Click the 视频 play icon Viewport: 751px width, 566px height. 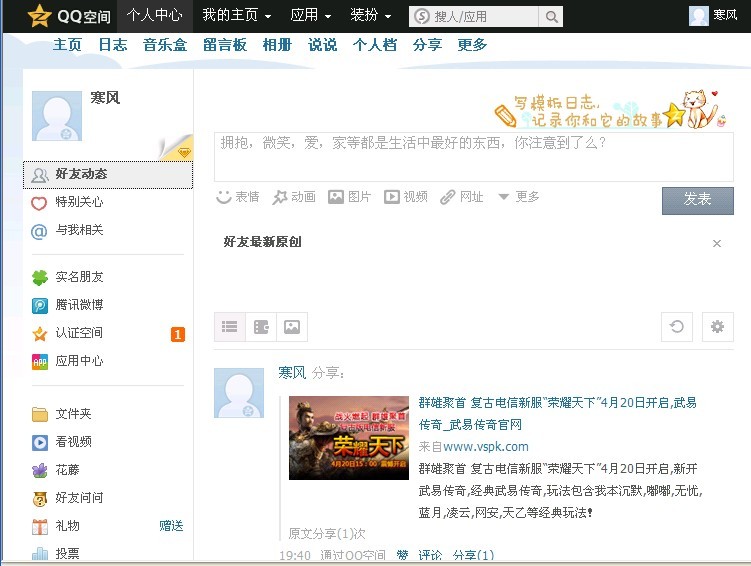[x=391, y=197]
